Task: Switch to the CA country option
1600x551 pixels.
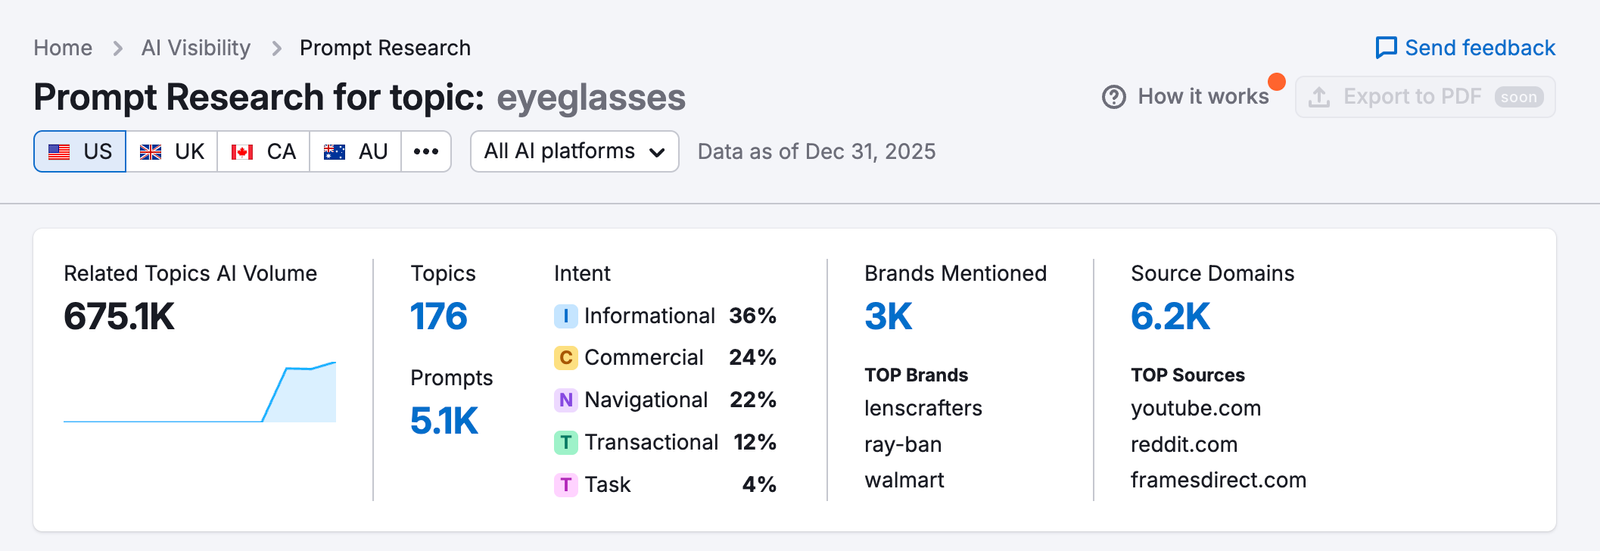Action: pyautogui.click(x=263, y=152)
